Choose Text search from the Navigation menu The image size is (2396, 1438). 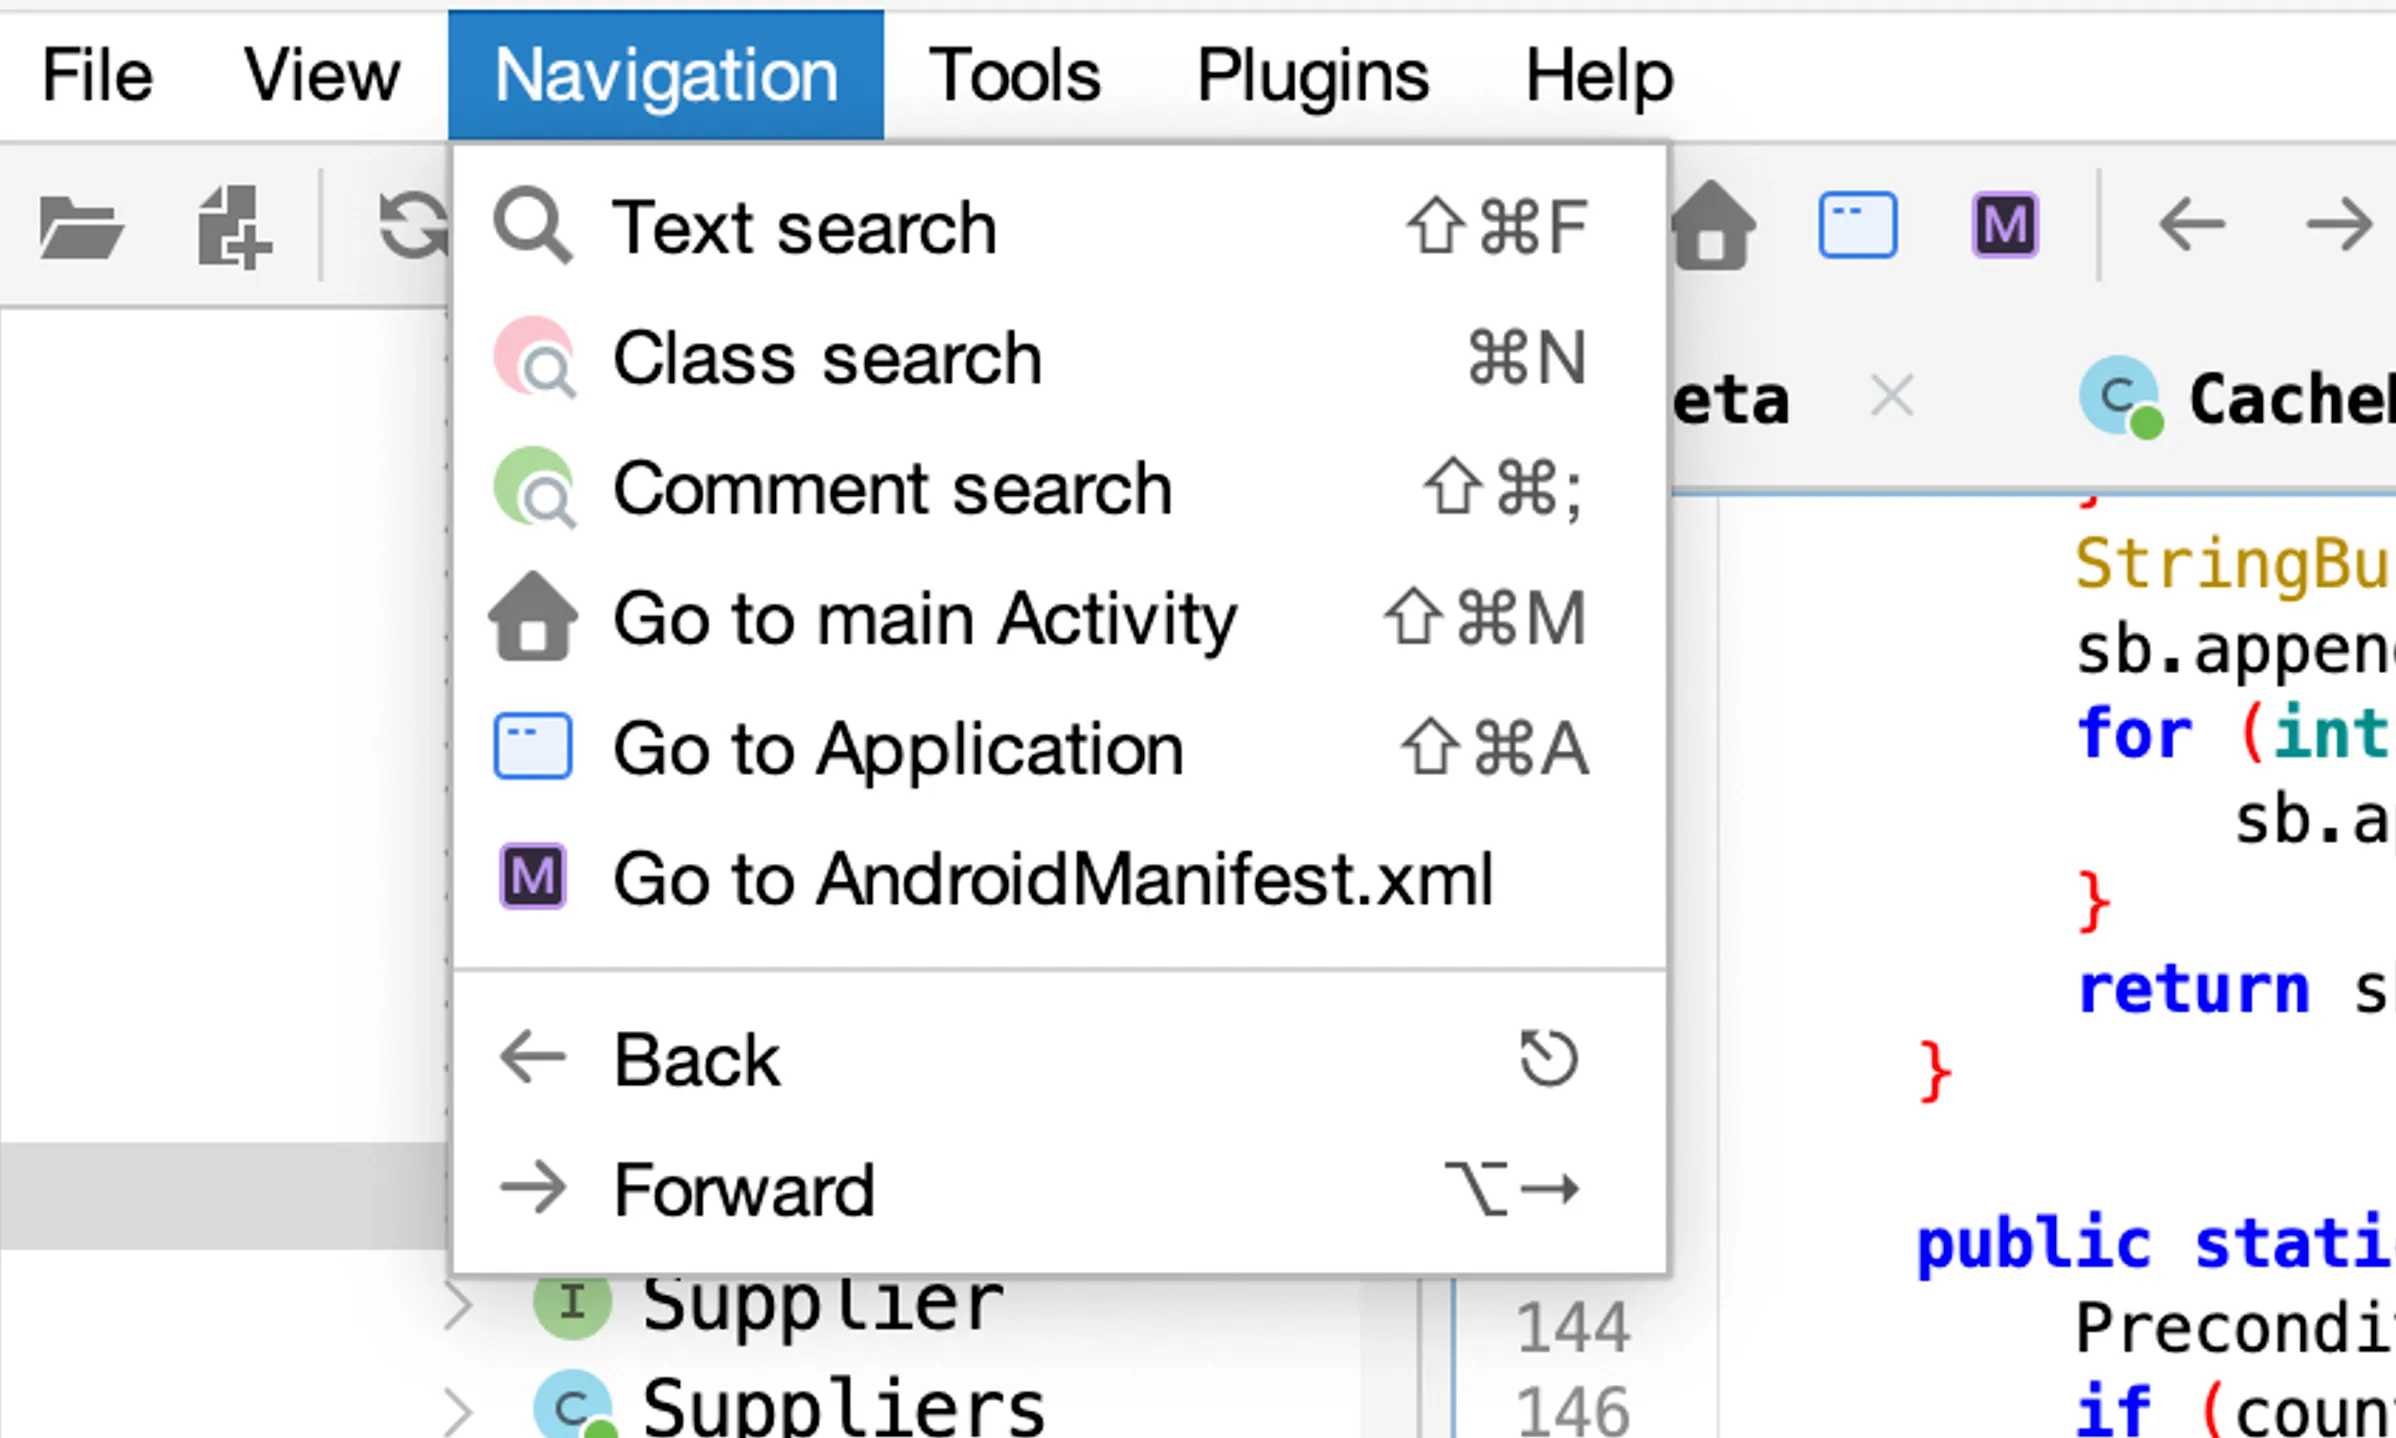(x=805, y=228)
